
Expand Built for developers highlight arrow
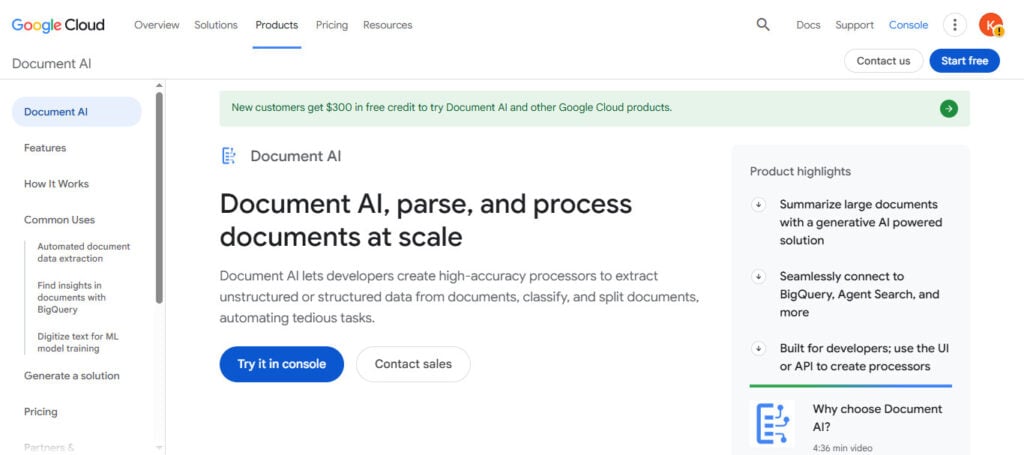point(758,349)
